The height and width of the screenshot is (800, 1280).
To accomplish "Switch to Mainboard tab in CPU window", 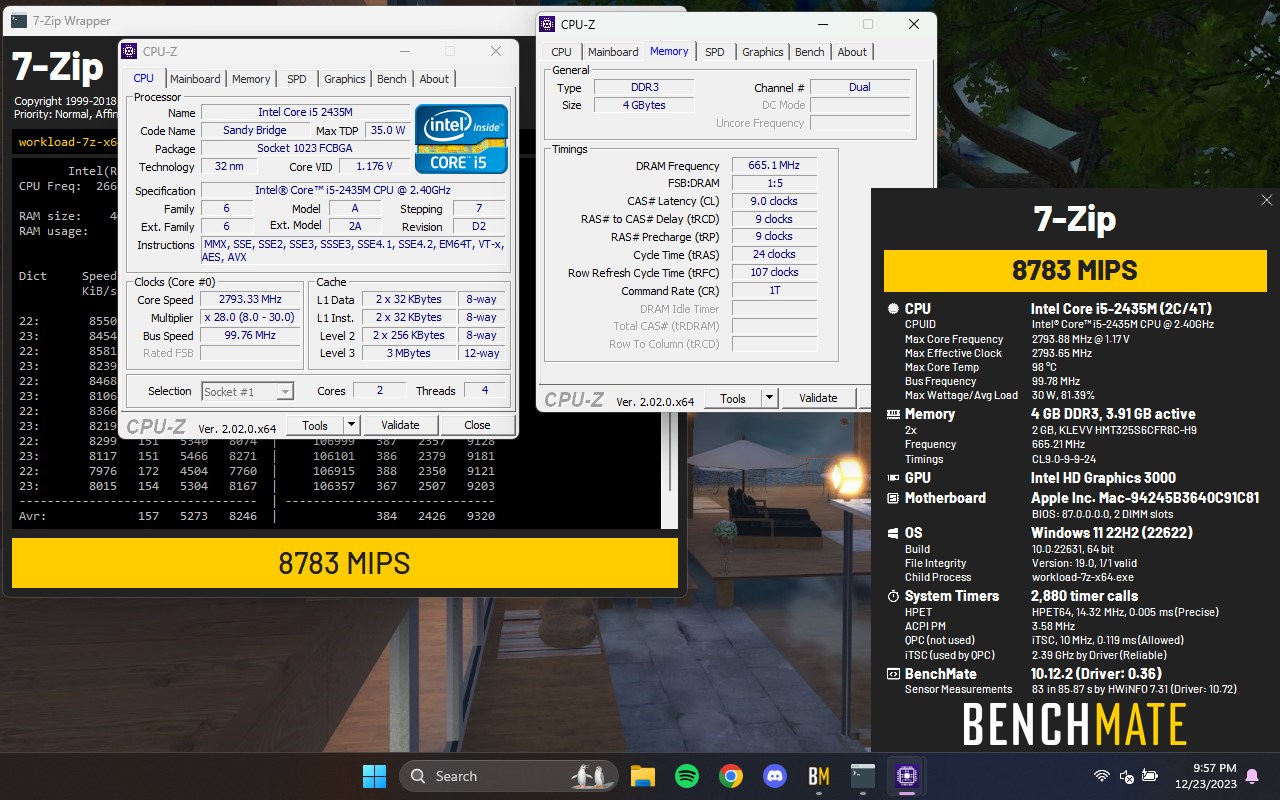I will coord(195,79).
